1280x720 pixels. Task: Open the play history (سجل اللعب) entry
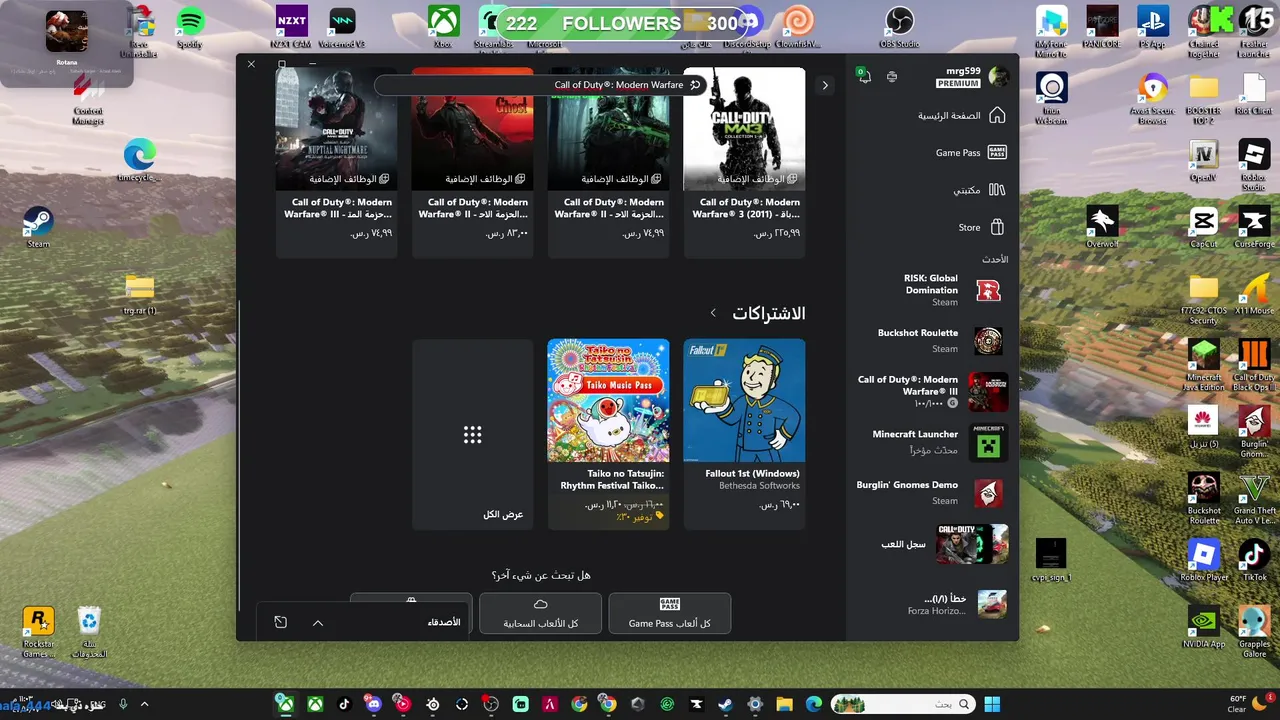coord(944,544)
